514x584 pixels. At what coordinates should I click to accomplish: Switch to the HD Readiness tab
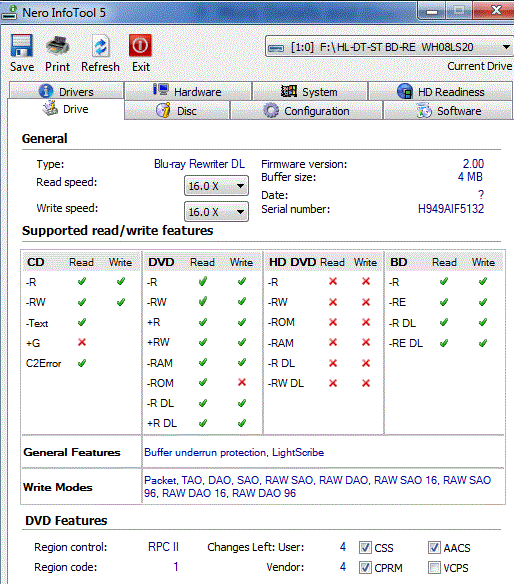[x=441, y=91]
